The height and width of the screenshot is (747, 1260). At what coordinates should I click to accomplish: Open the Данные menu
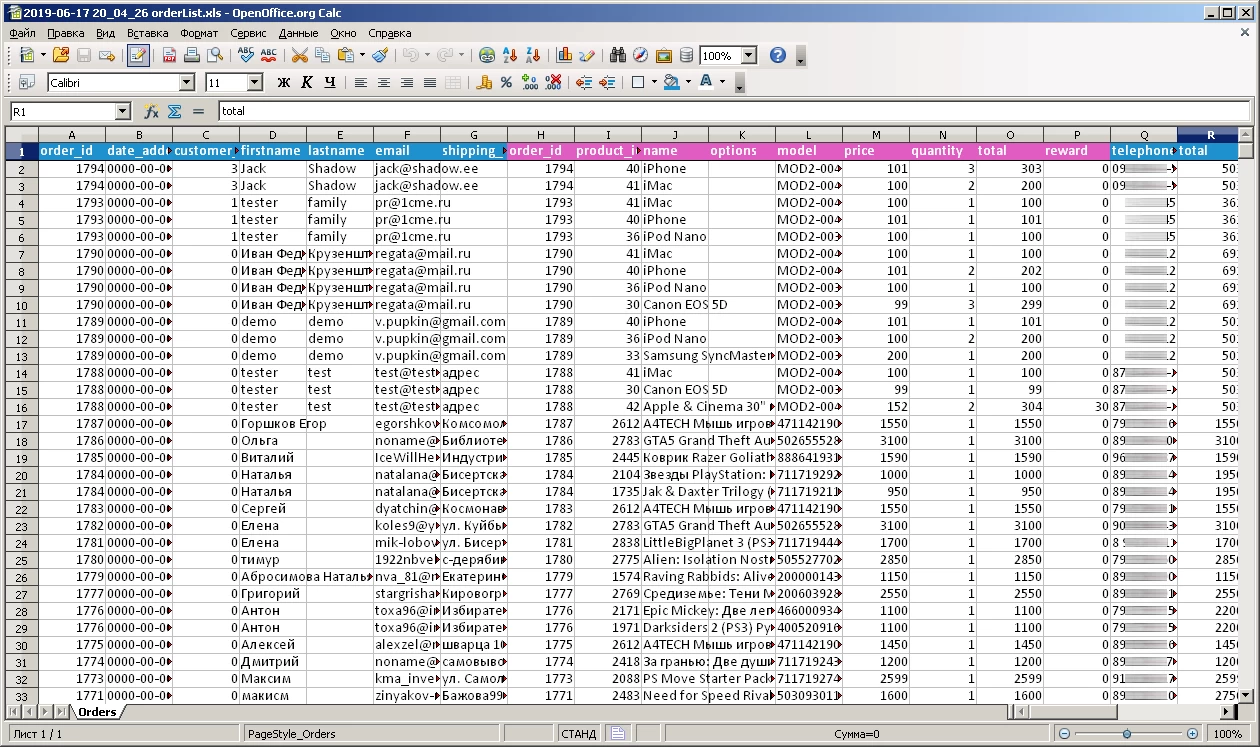298,33
